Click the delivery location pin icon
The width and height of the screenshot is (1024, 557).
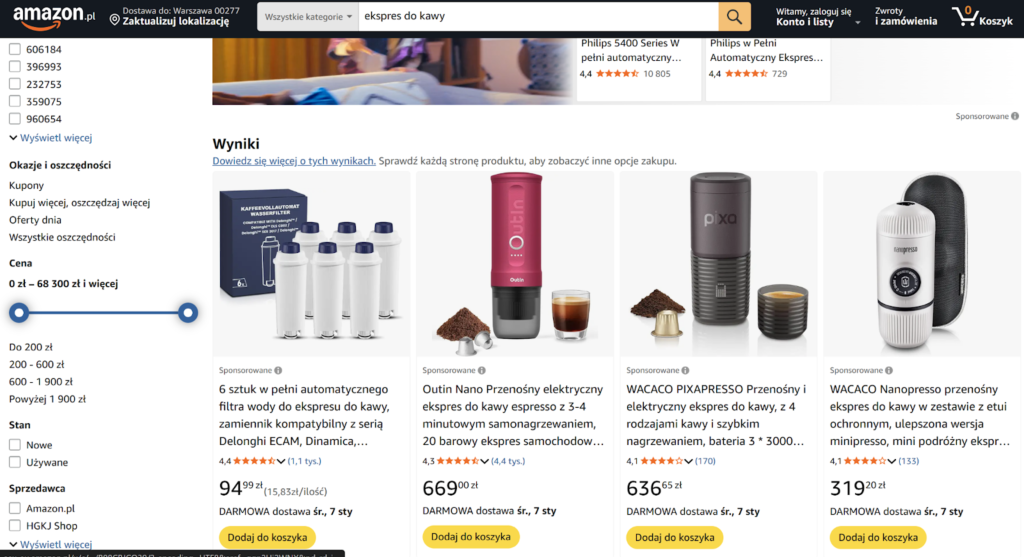click(114, 20)
